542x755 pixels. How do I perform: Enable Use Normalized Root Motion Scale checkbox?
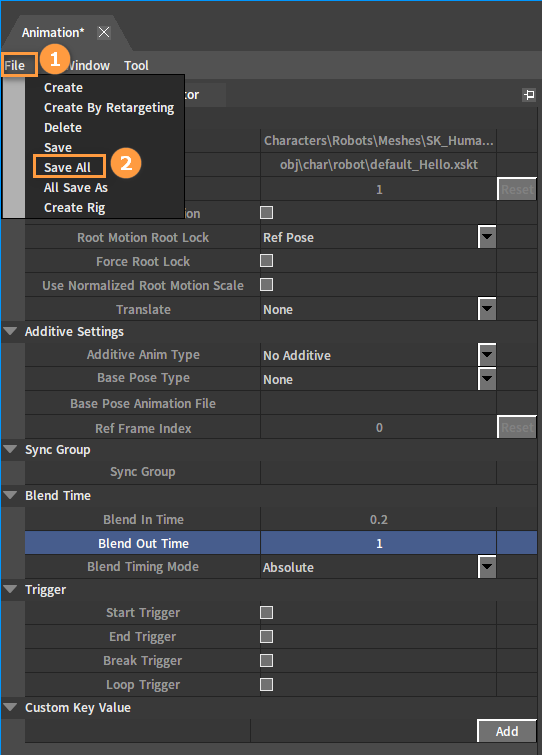click(x=266, y=285)
